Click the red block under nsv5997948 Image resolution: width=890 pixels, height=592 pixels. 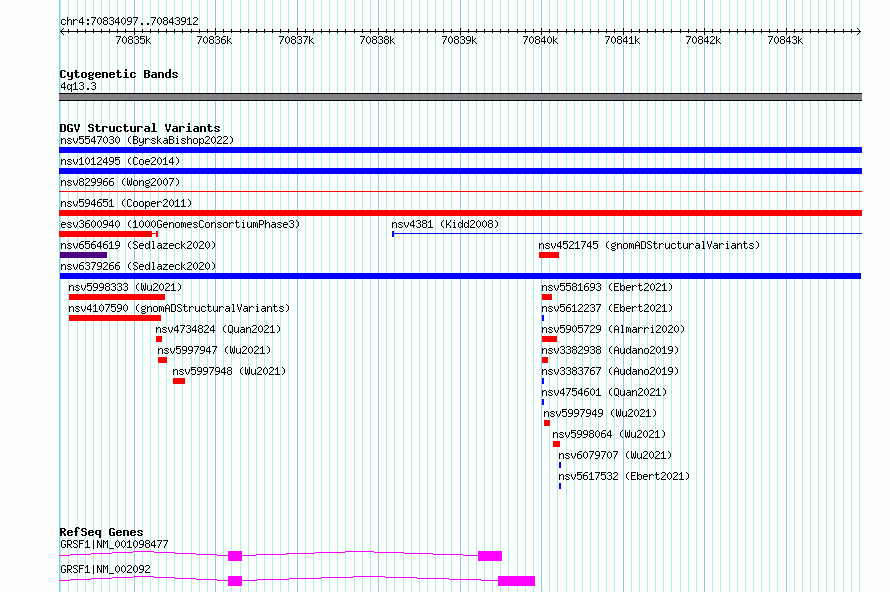coord(179,381)
